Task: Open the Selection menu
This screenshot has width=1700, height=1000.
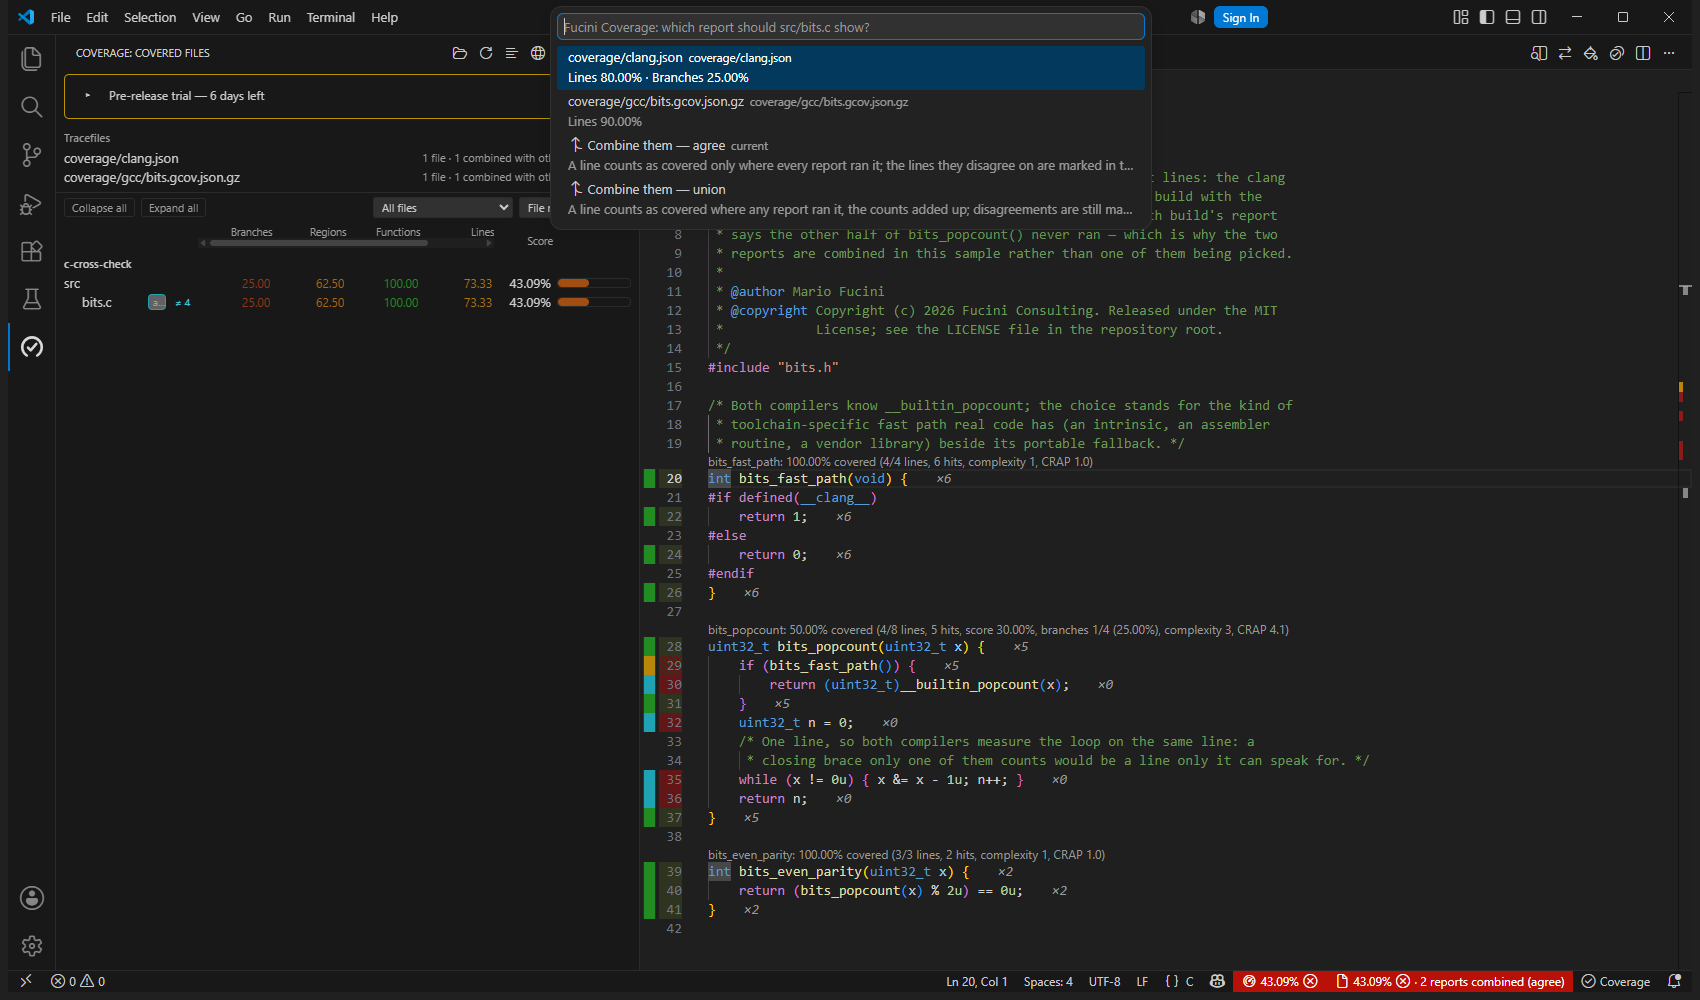Action: click(150, 17)
